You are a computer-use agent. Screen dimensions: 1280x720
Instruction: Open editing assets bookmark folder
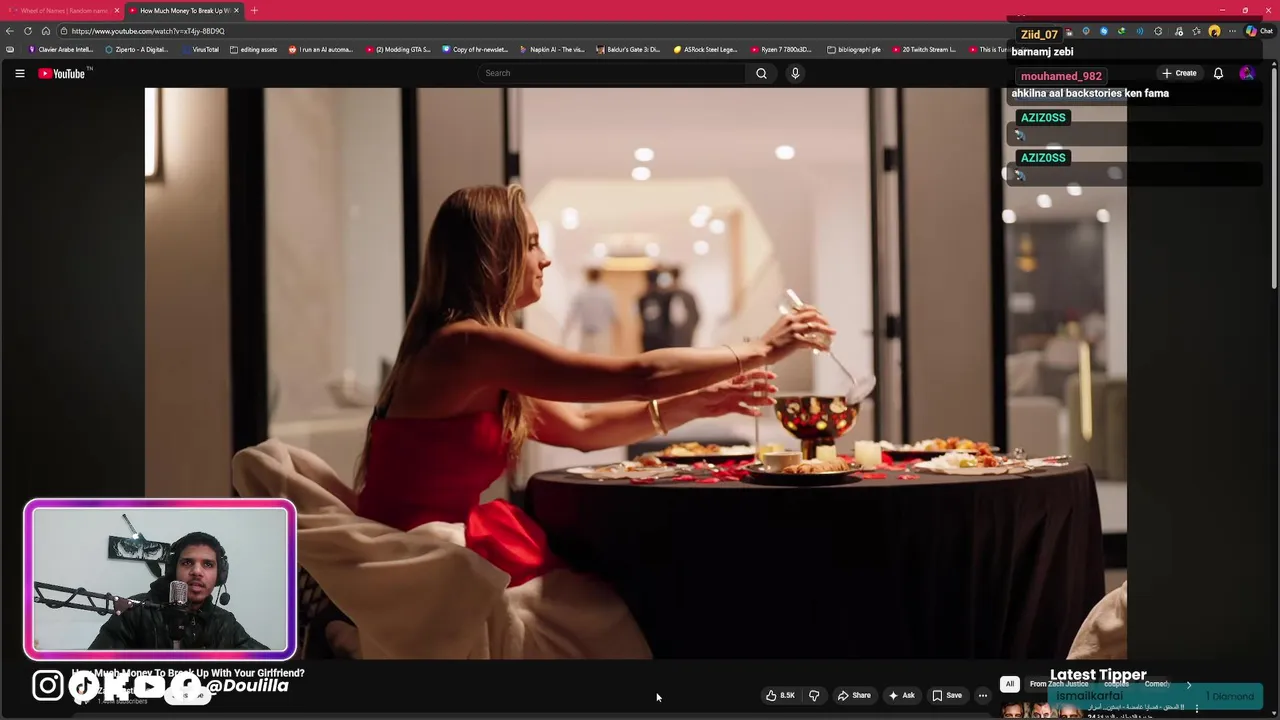pyautogui.click(x=254, y=49)
